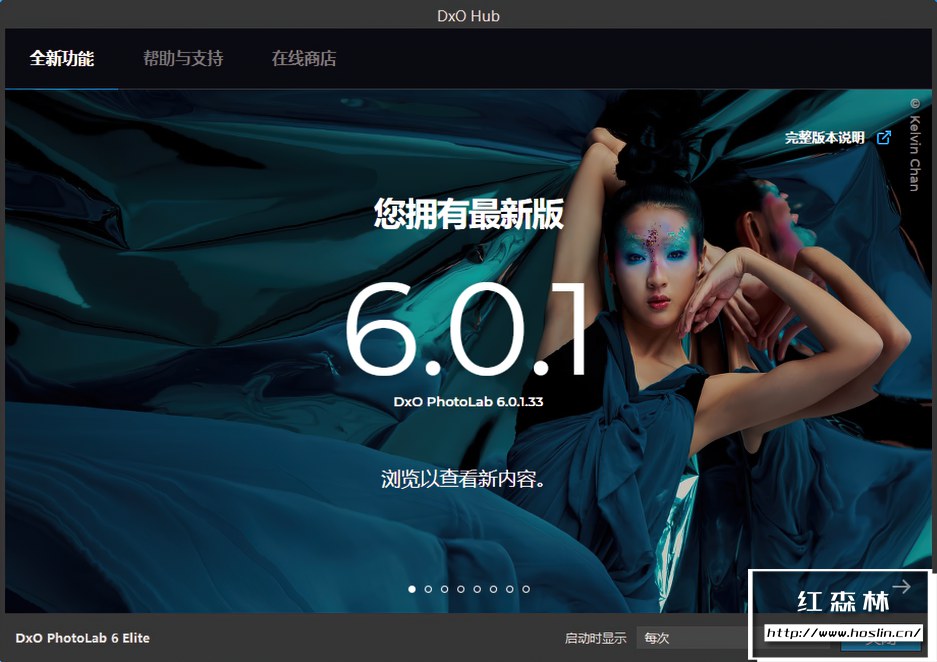This screenshot has width=937, height=662.
Task: Open the 帮助与支持 tab
Action: [183, 59]
